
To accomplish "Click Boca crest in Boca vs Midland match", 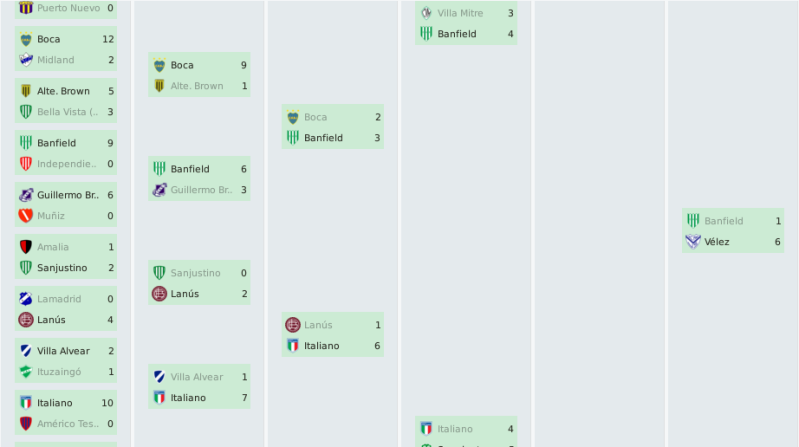I will pos(26,39).
